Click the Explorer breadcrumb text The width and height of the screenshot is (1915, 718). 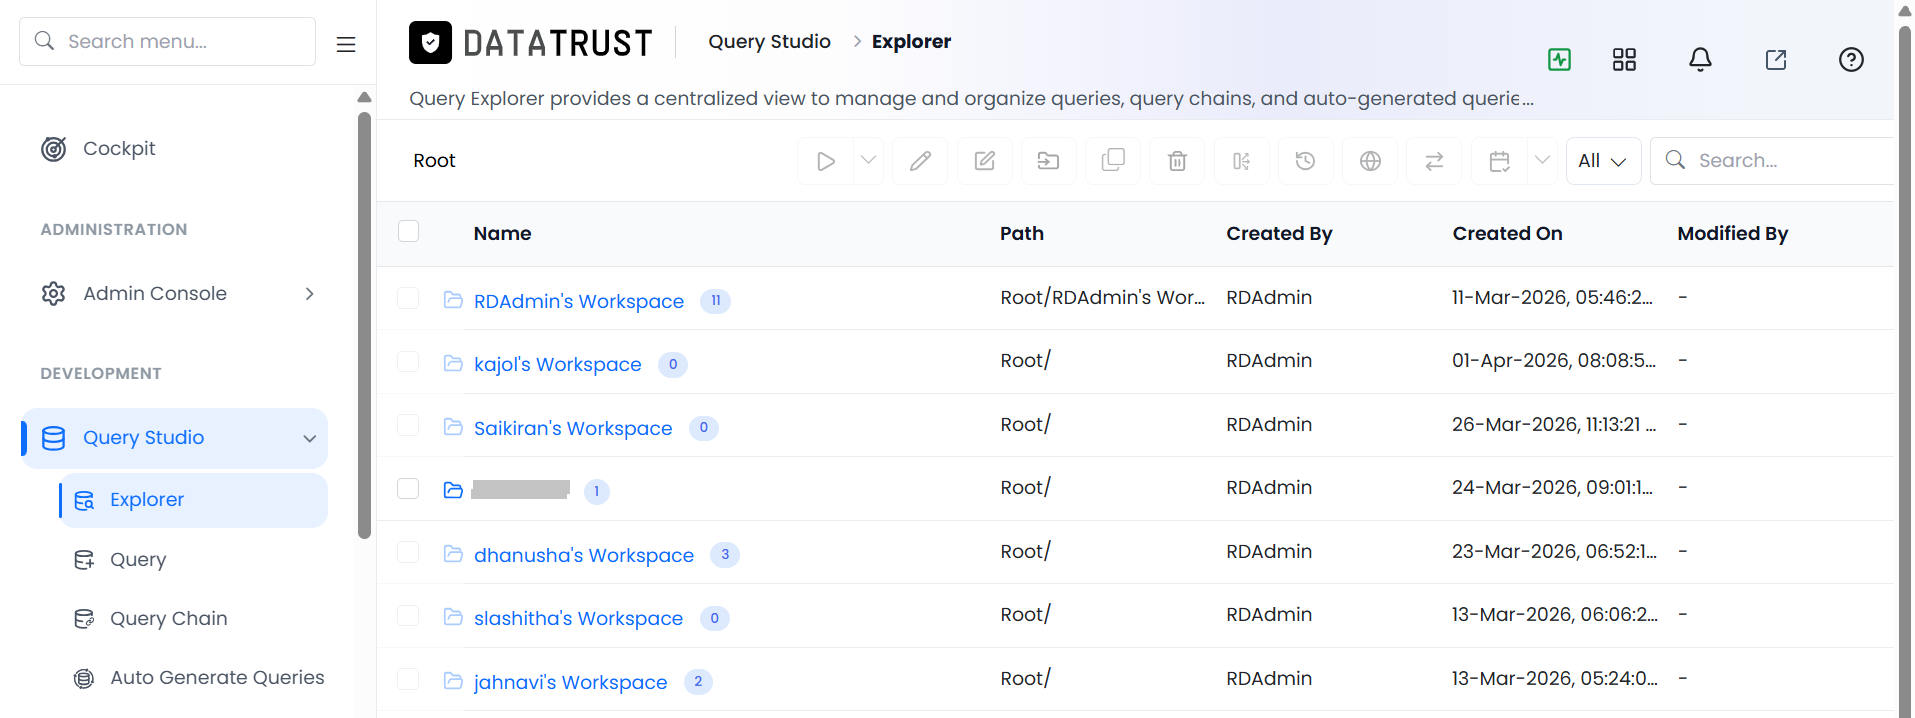(911, 42)
